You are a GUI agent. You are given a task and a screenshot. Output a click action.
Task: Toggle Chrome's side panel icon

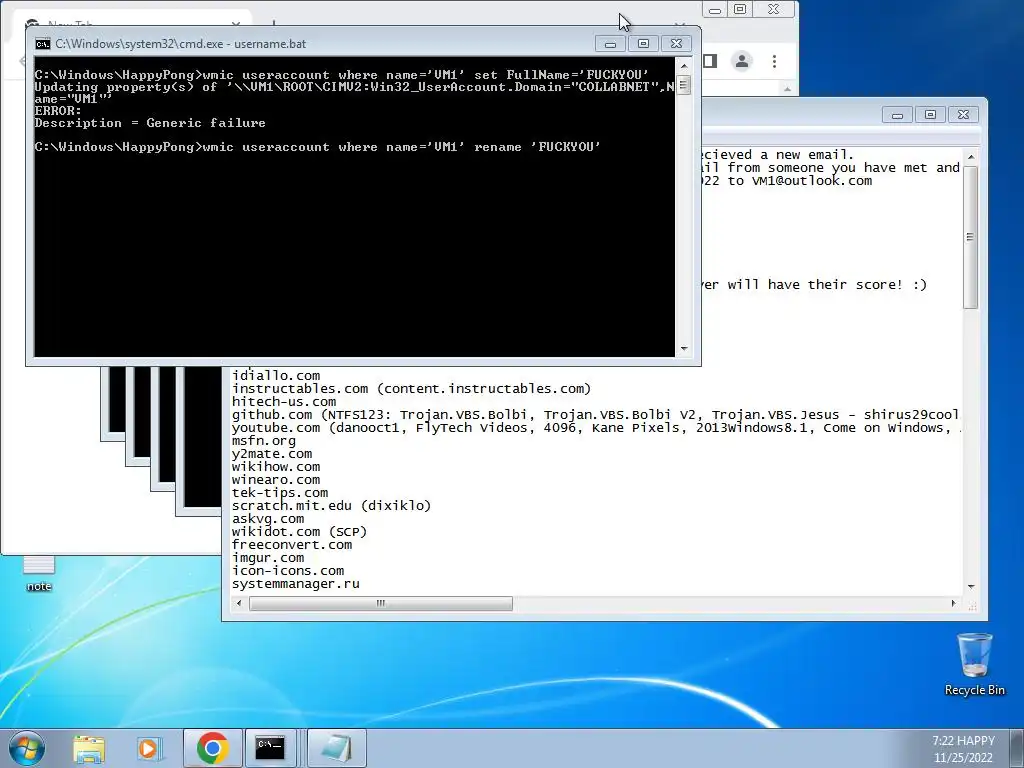pyautogui.click(x=710, y=61)
